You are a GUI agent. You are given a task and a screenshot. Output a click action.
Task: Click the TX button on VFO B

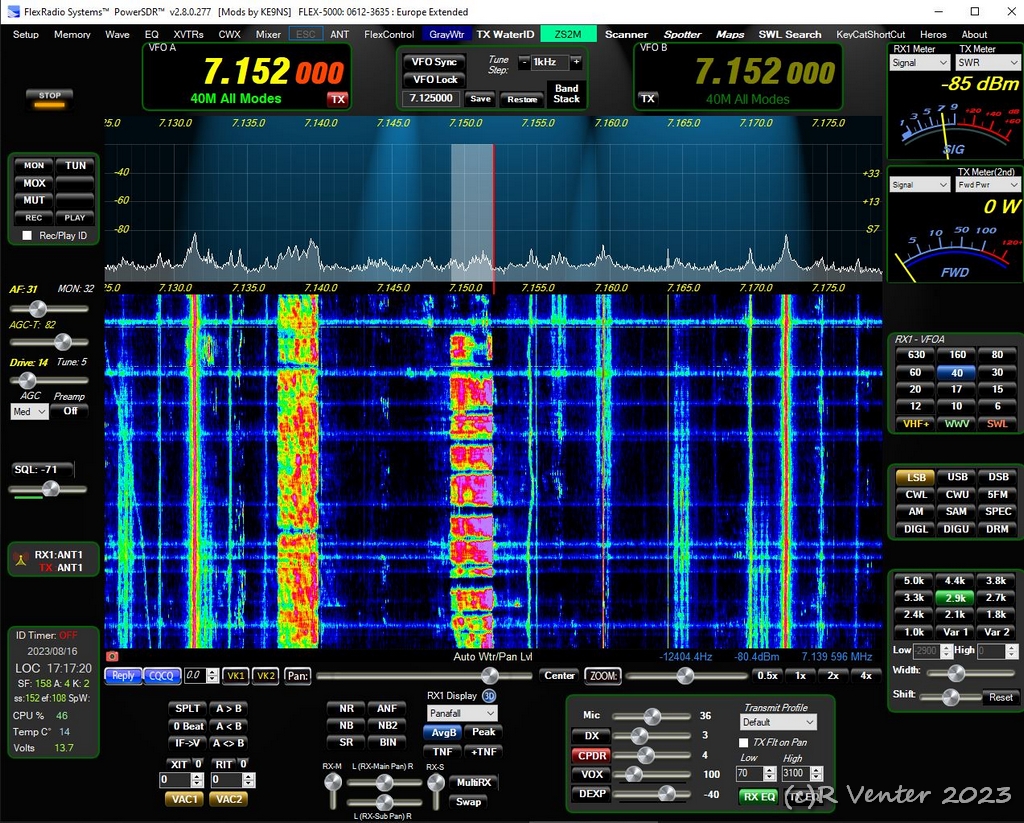(x=648, y=99)
